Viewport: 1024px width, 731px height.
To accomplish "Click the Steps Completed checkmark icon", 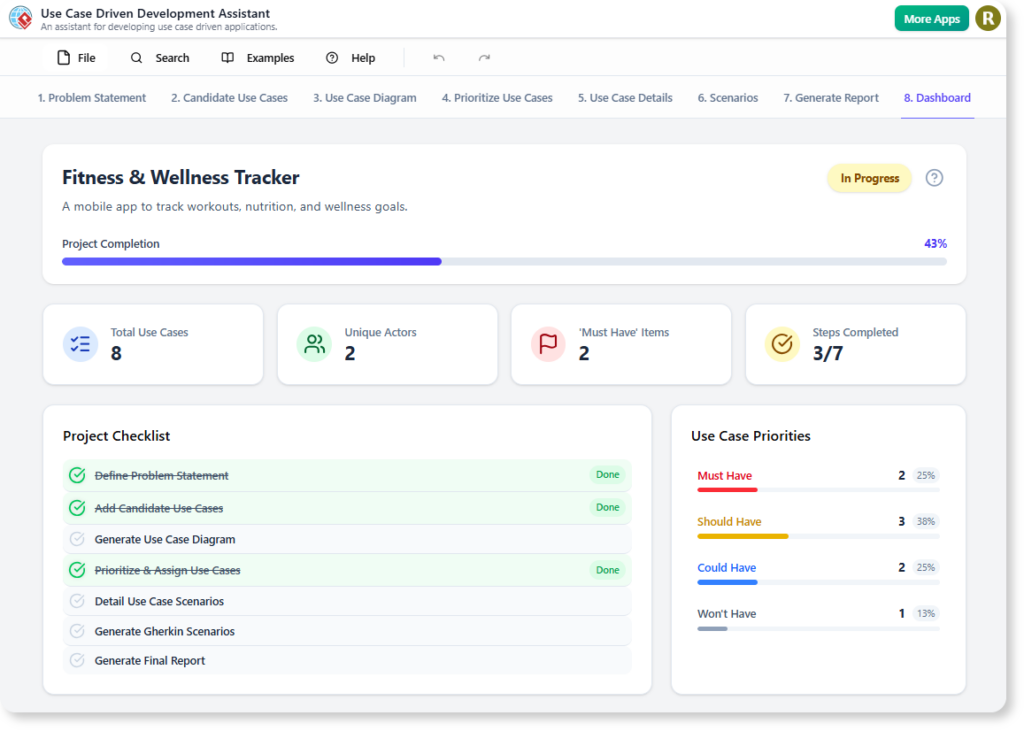I will click(782, 344).
